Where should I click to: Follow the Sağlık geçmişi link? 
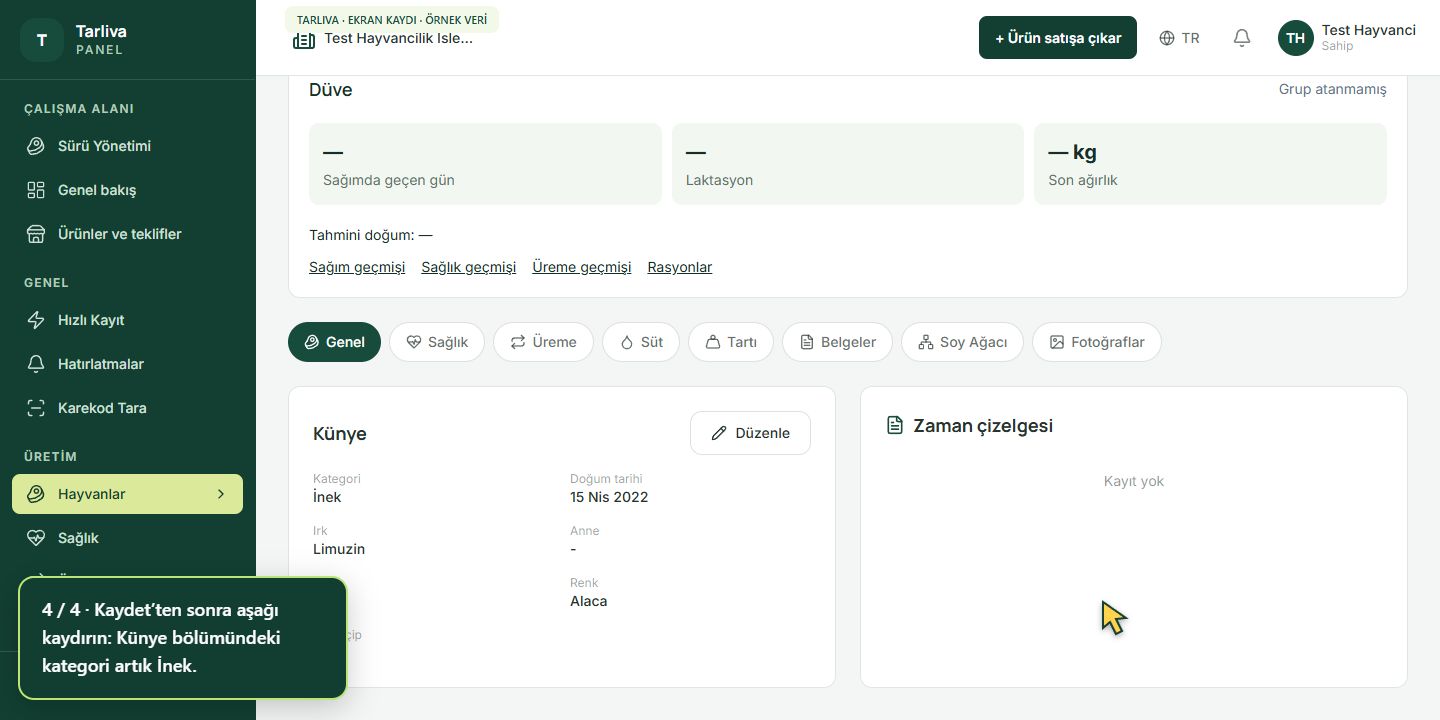point(469,267)
